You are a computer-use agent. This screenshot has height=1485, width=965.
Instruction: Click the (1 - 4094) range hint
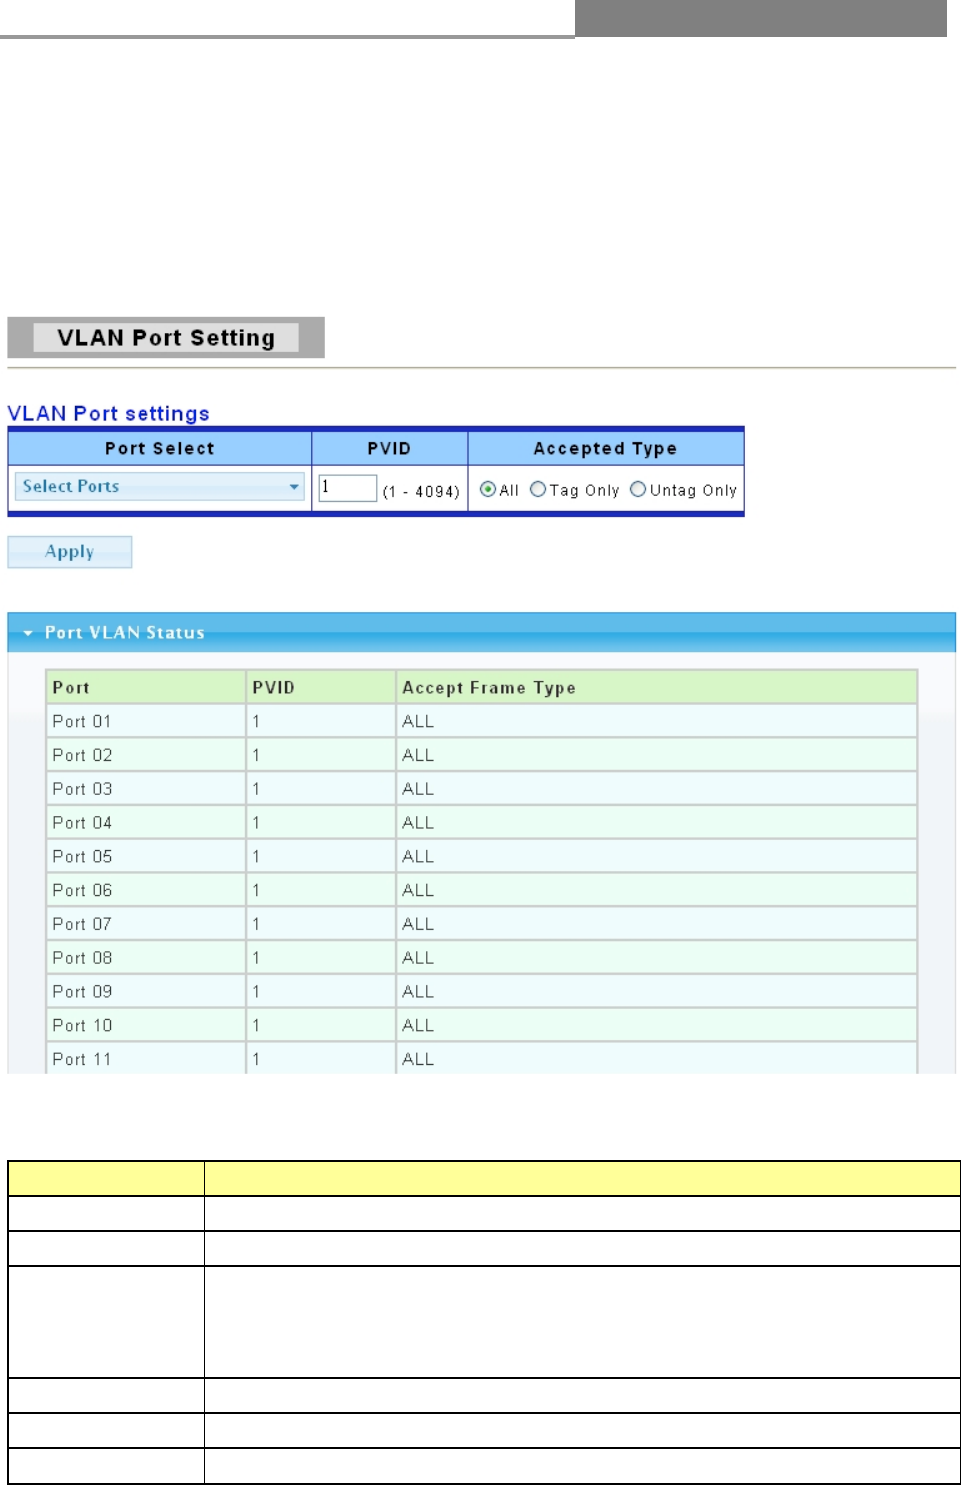[421, 491]
